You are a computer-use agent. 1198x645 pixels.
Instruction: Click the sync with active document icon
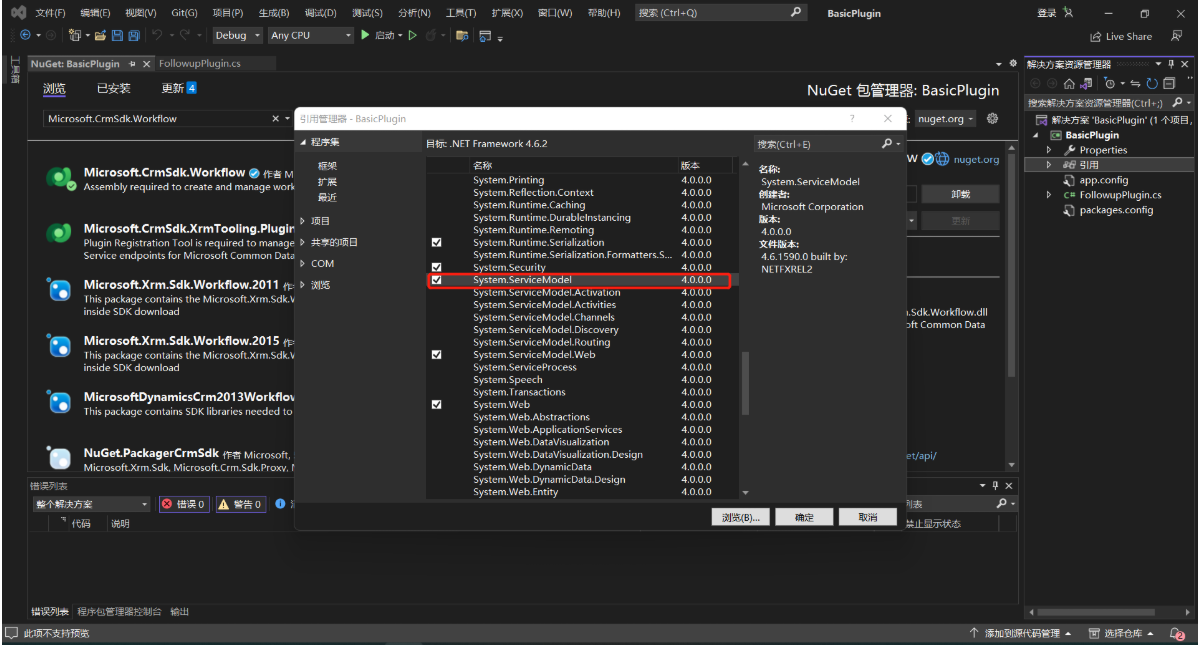1135,83
